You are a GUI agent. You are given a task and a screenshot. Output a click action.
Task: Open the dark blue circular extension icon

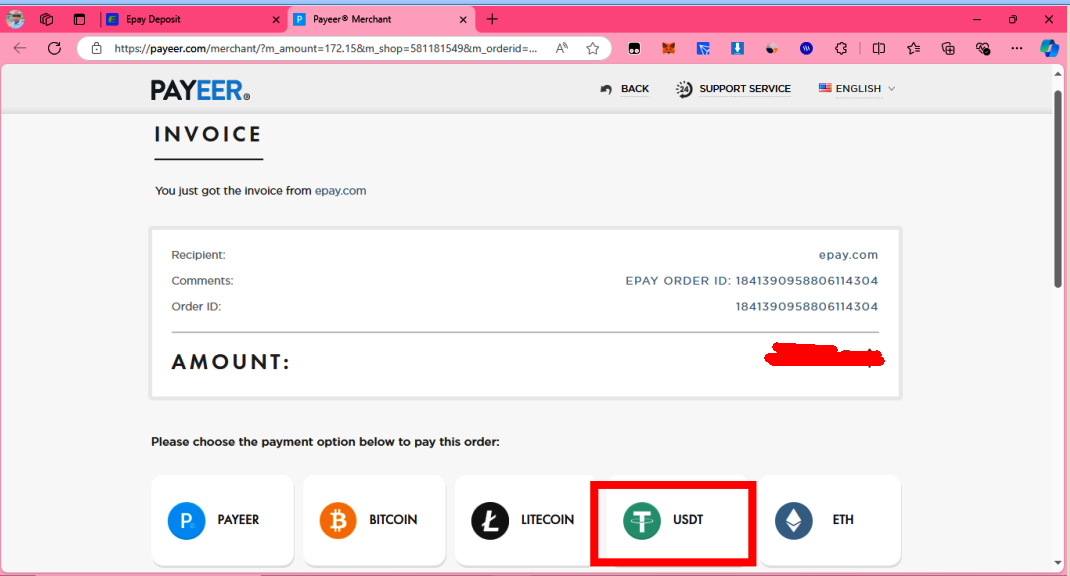point(807,48)
